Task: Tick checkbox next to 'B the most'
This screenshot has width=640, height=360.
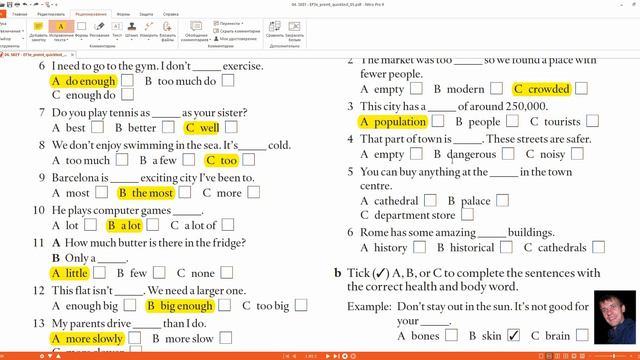Action: click(x=184, y=192)
